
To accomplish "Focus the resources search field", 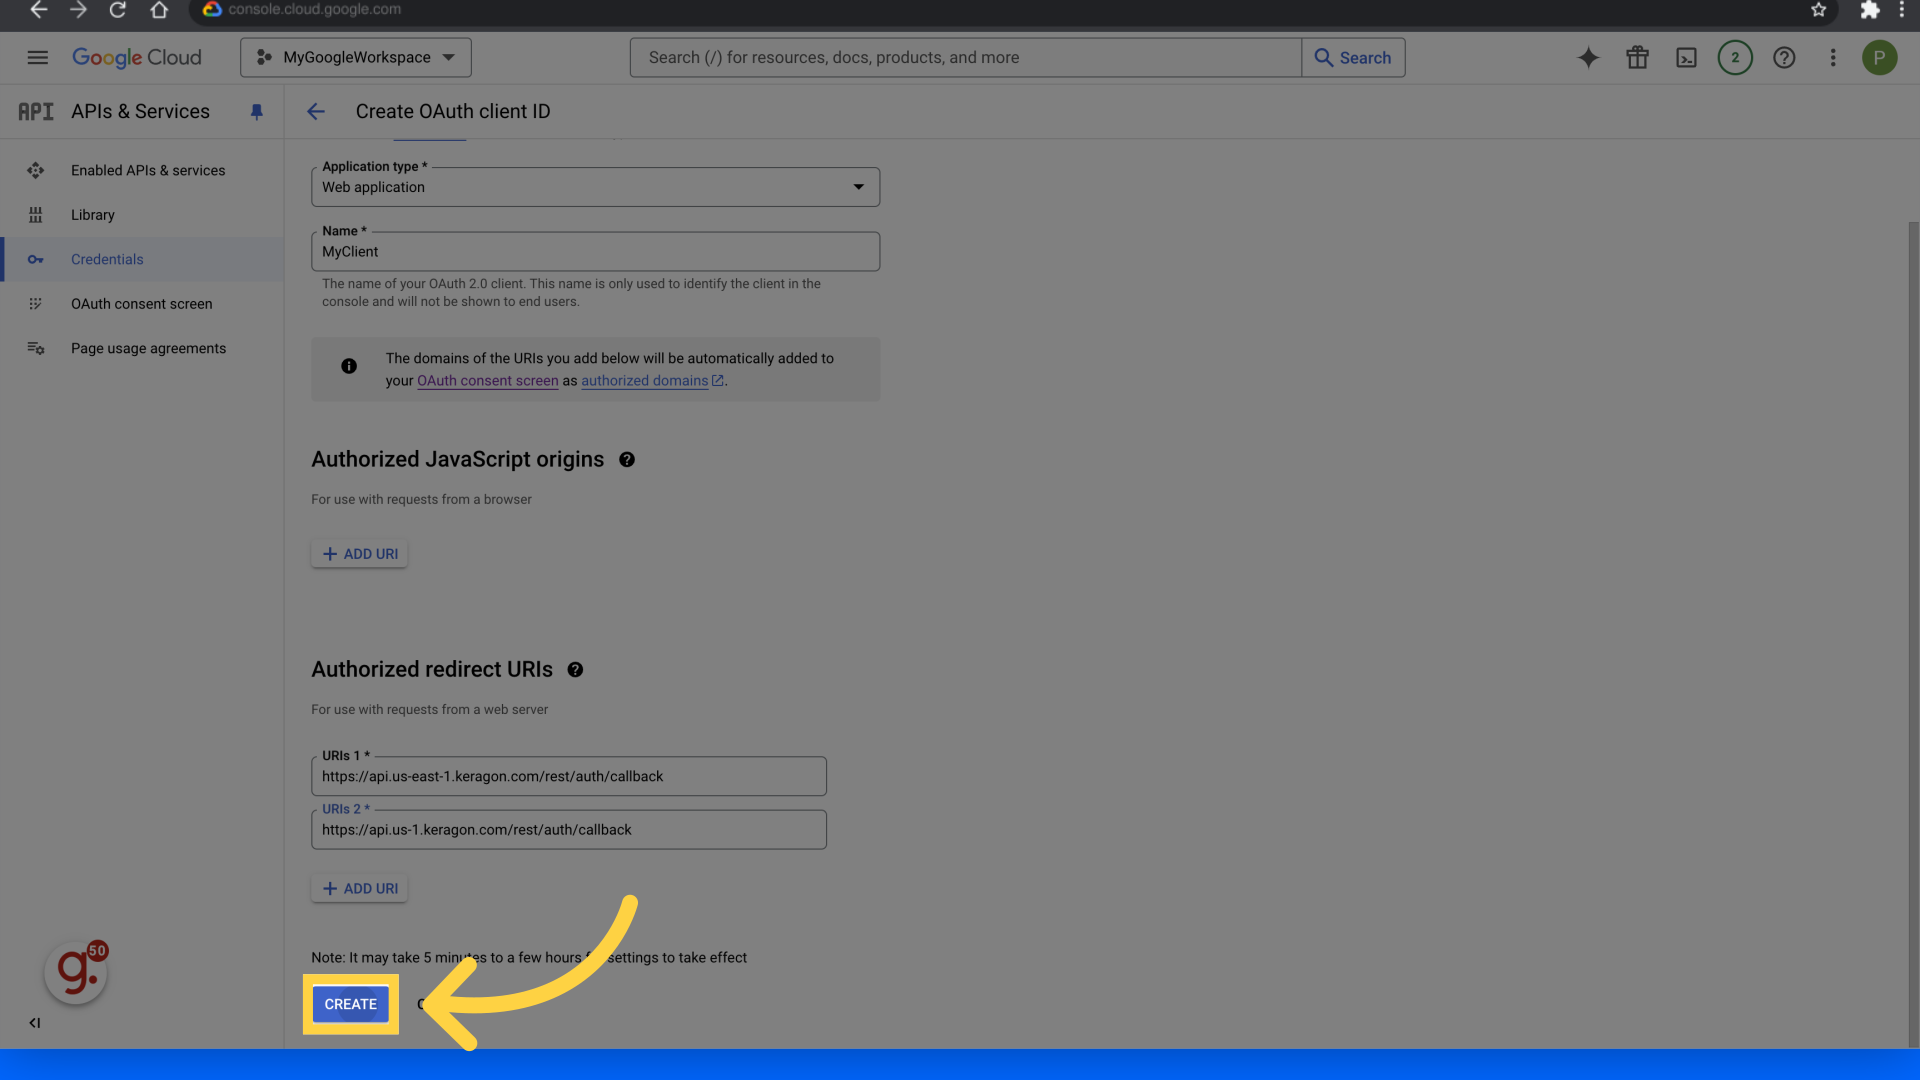I will coord(965,58).
